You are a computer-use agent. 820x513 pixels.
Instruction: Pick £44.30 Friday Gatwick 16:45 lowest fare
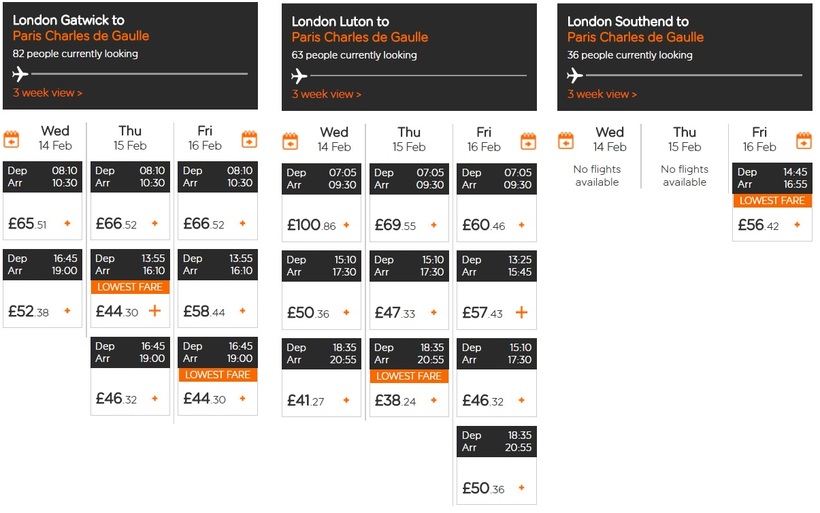click(x=217, y=398)
